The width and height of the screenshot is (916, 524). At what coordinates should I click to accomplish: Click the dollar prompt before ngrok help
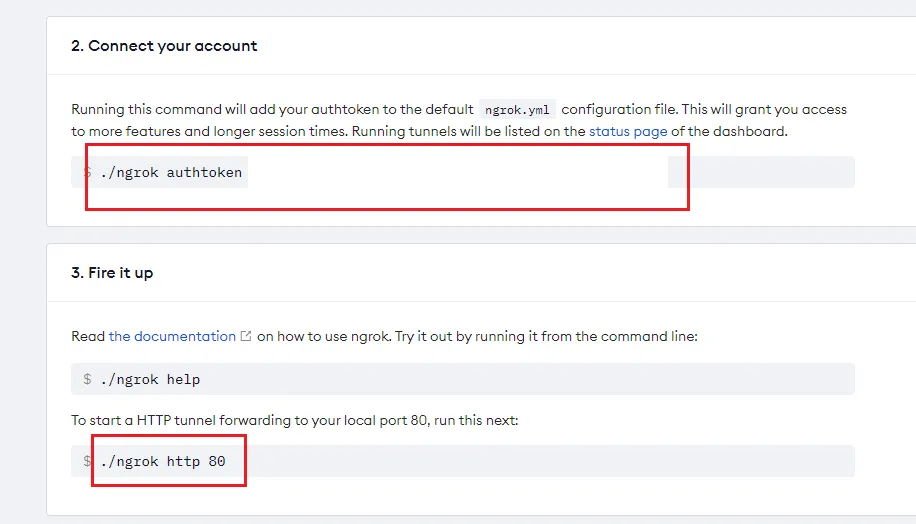pos(88,379)
